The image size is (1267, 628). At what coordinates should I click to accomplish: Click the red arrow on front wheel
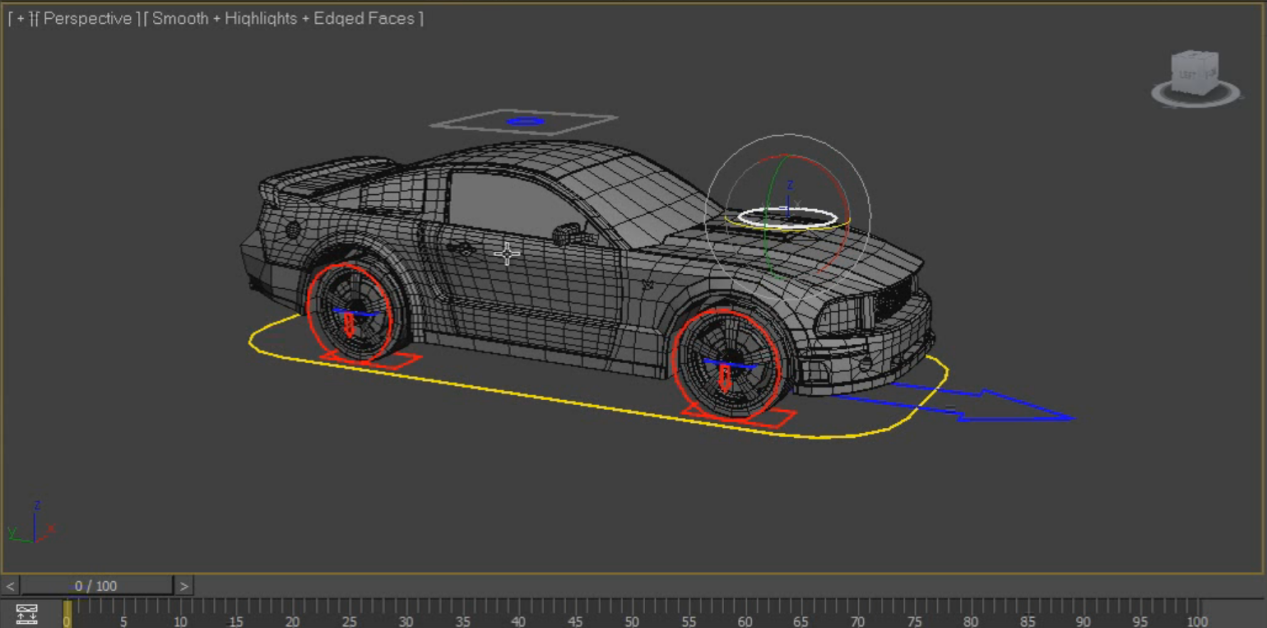click(x=725, y=379)
